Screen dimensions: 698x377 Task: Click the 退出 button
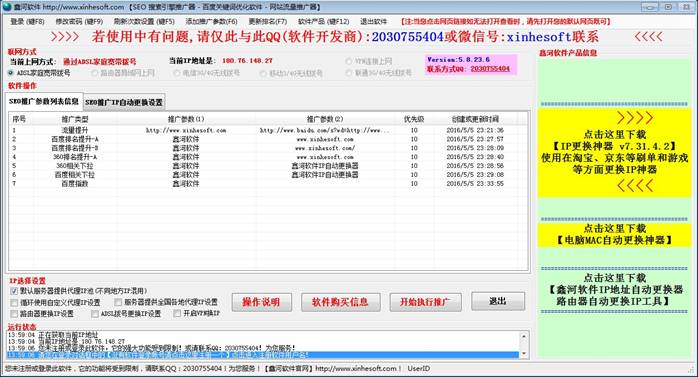[x=498, y=301]
